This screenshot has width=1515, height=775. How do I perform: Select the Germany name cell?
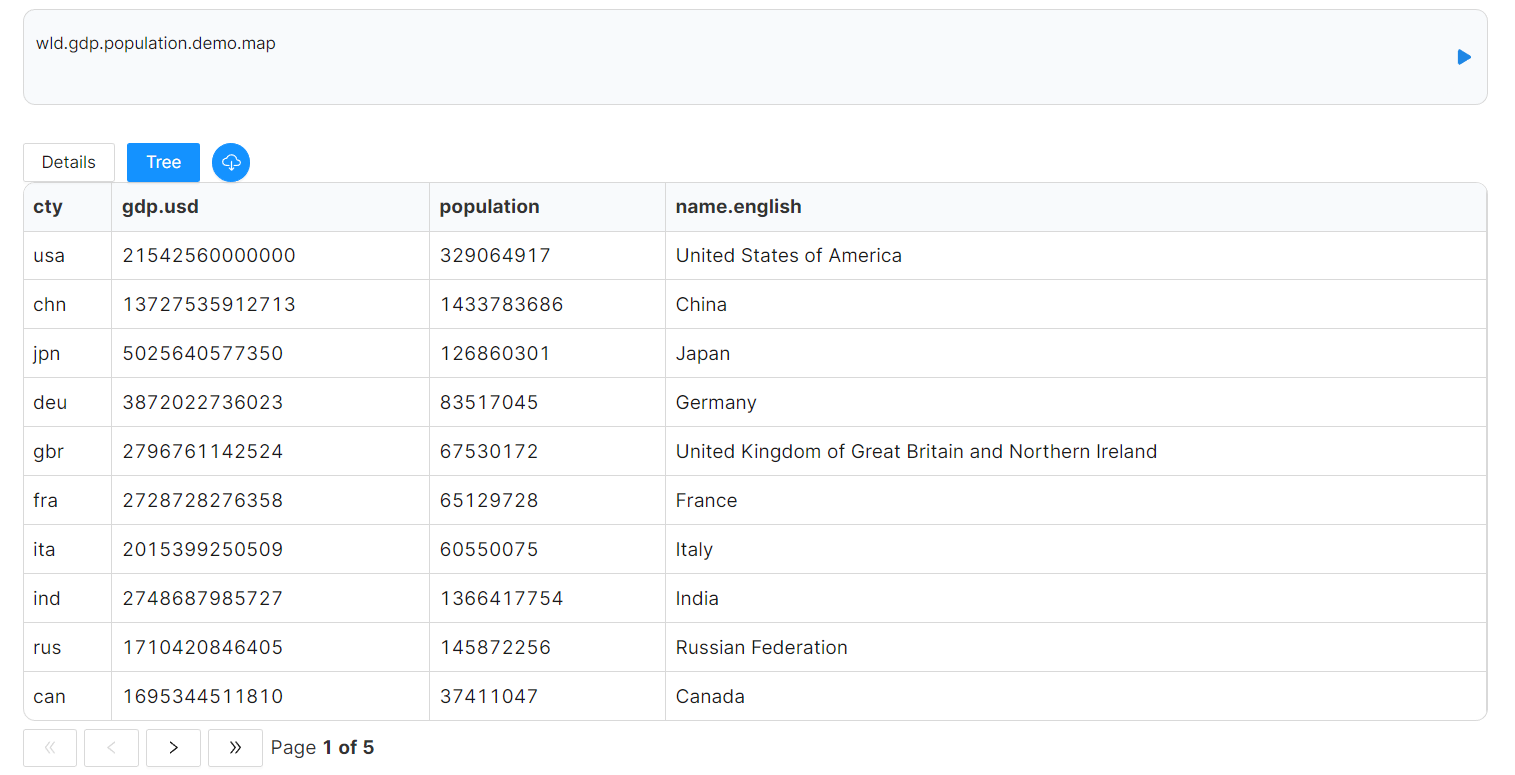point(1076,403)
